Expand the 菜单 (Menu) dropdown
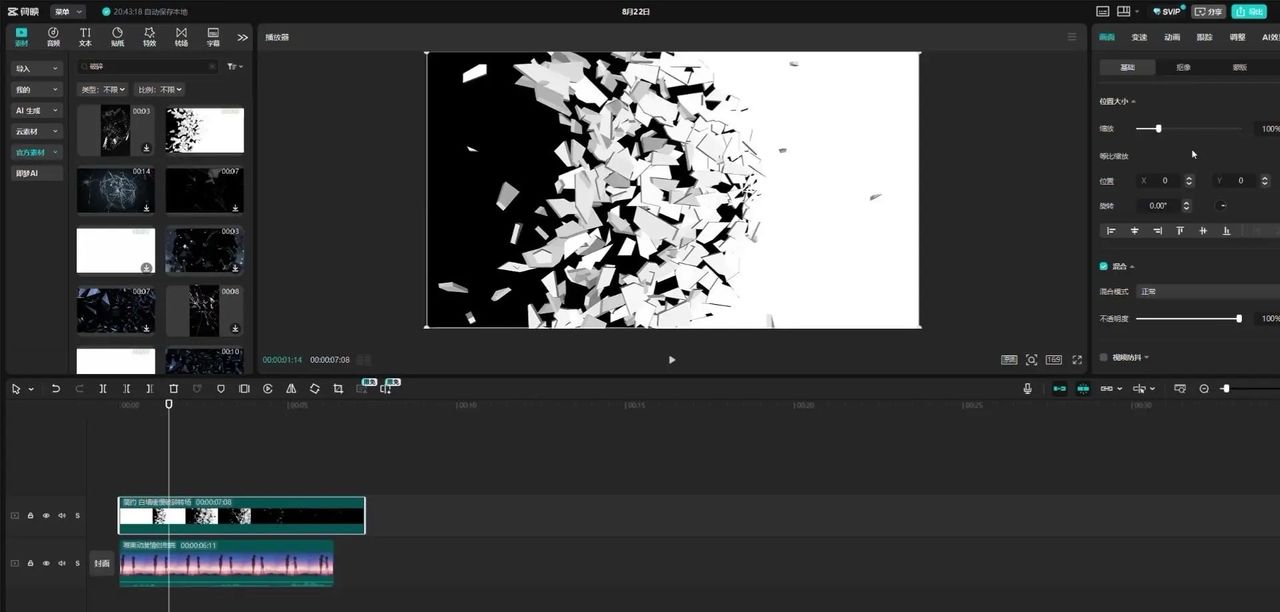The image size is (1280, 612). (x=68, y=12)
